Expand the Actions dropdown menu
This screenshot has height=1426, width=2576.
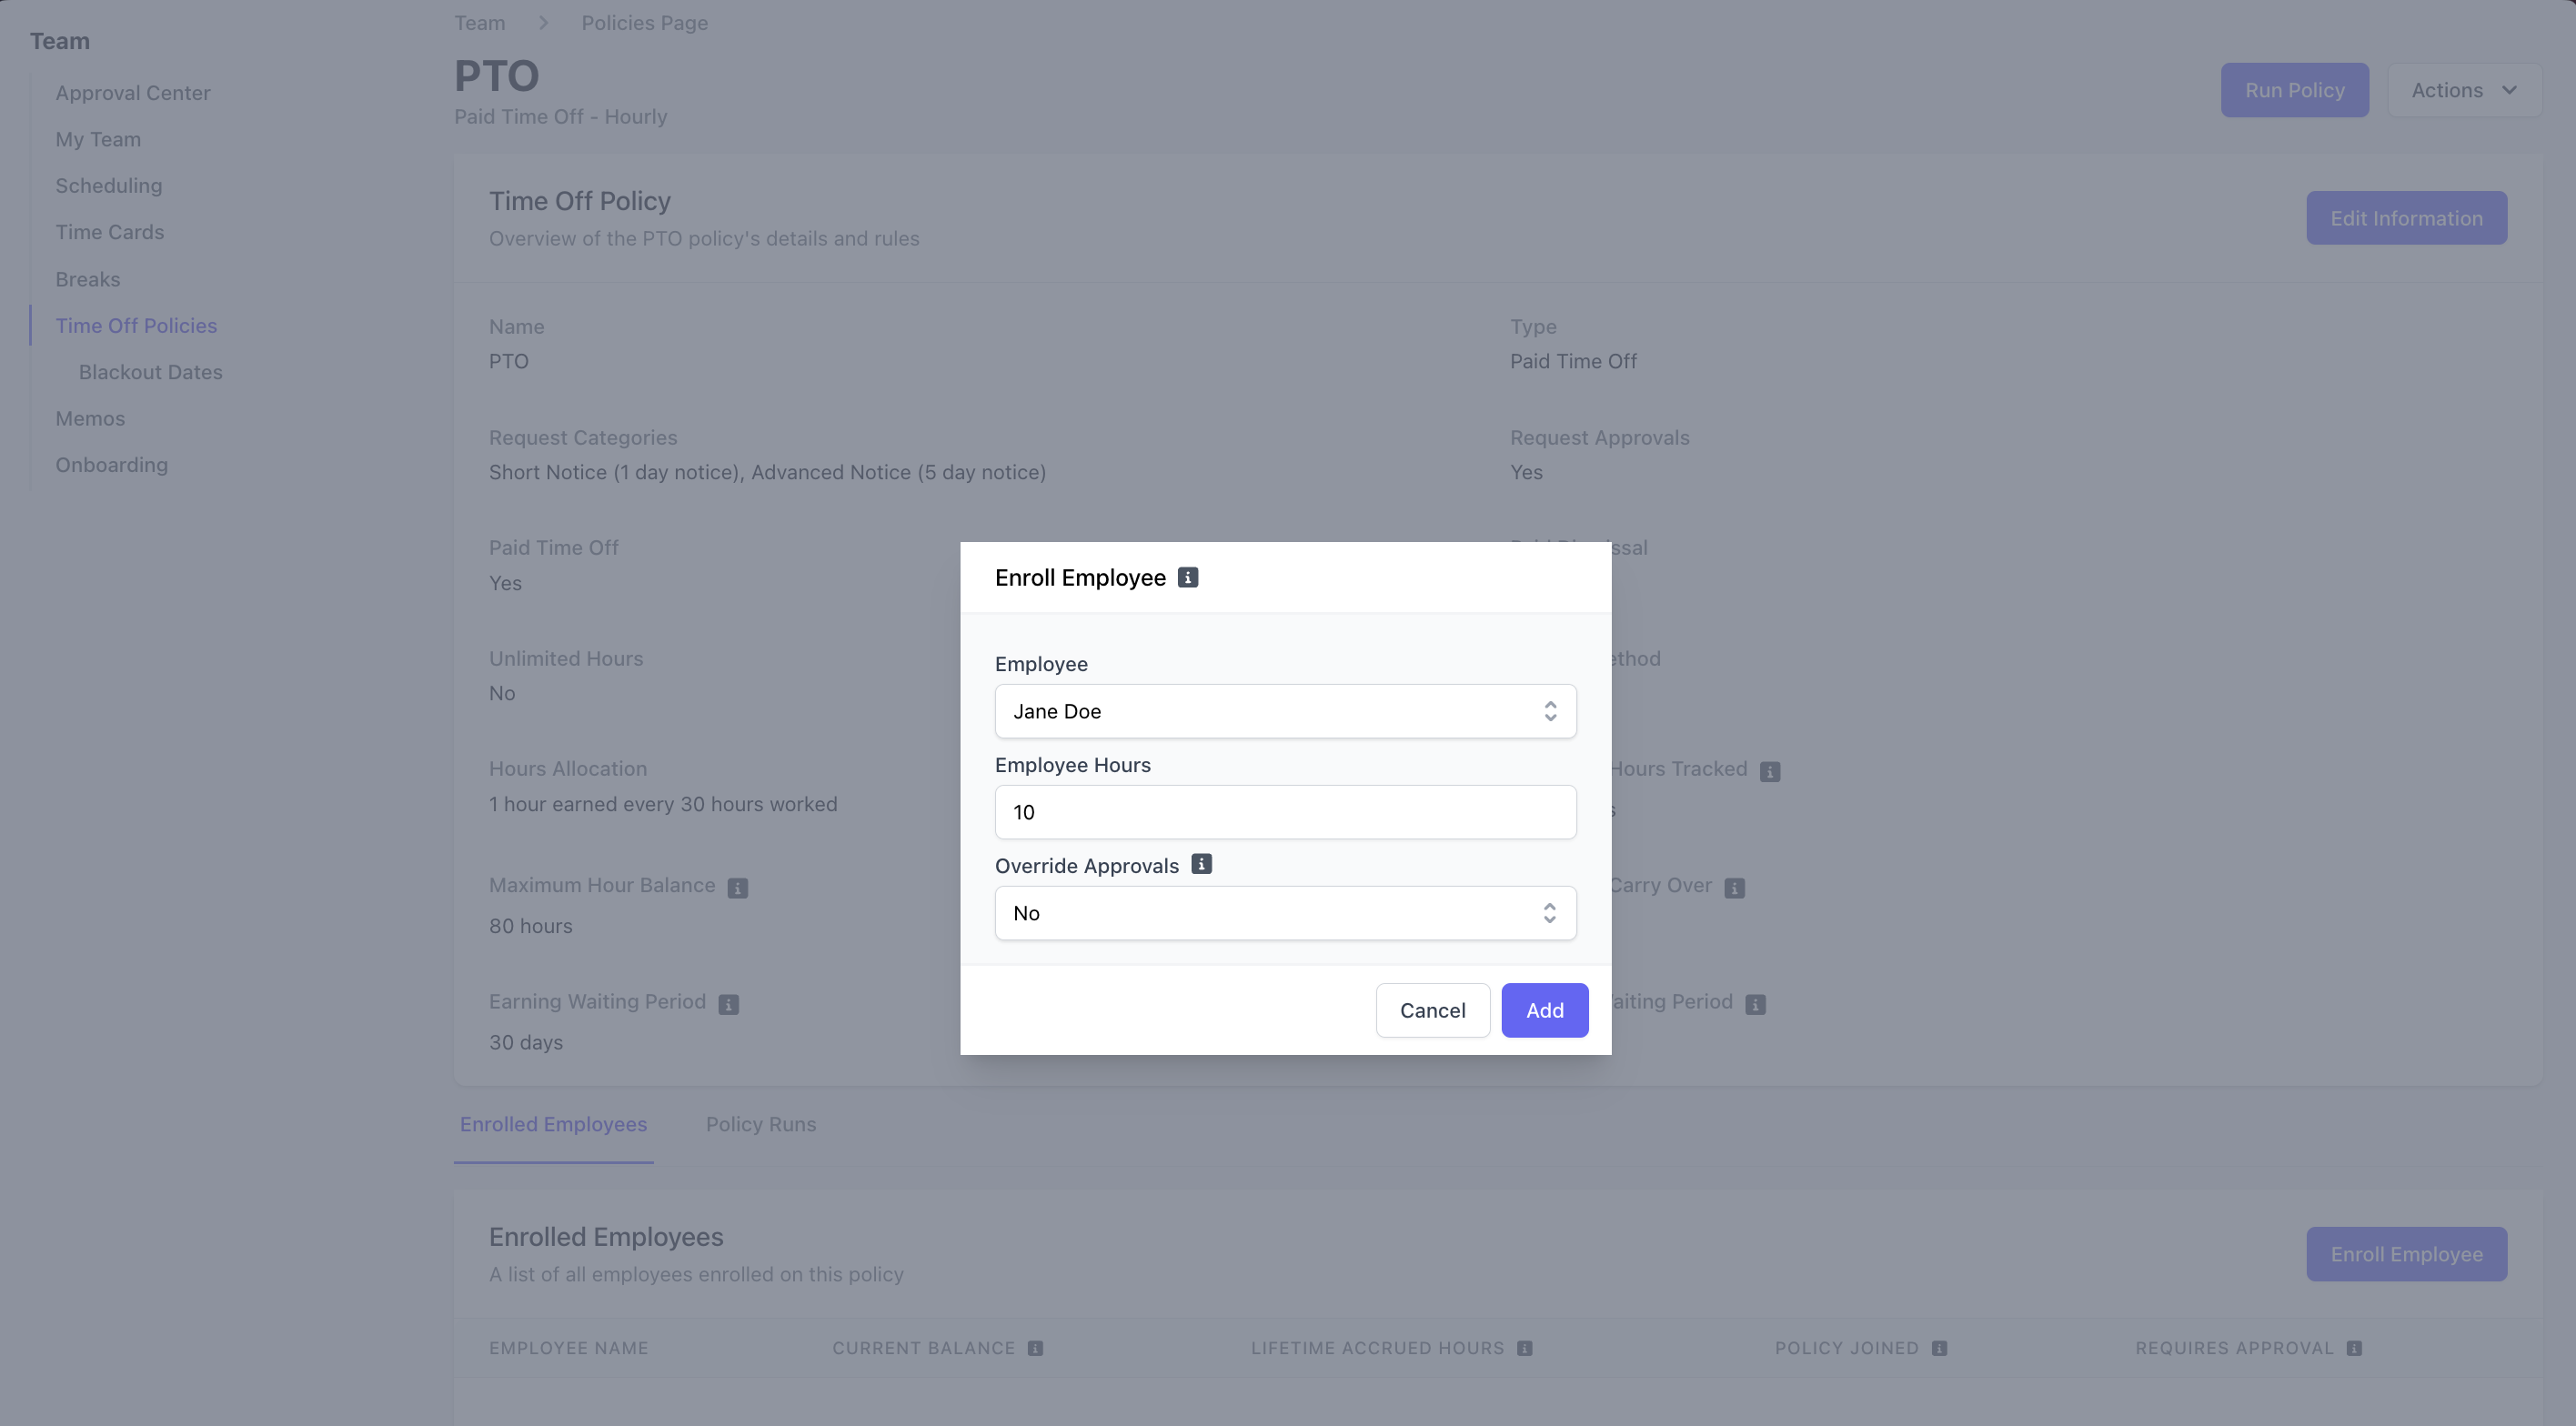tap(2464, 90)
